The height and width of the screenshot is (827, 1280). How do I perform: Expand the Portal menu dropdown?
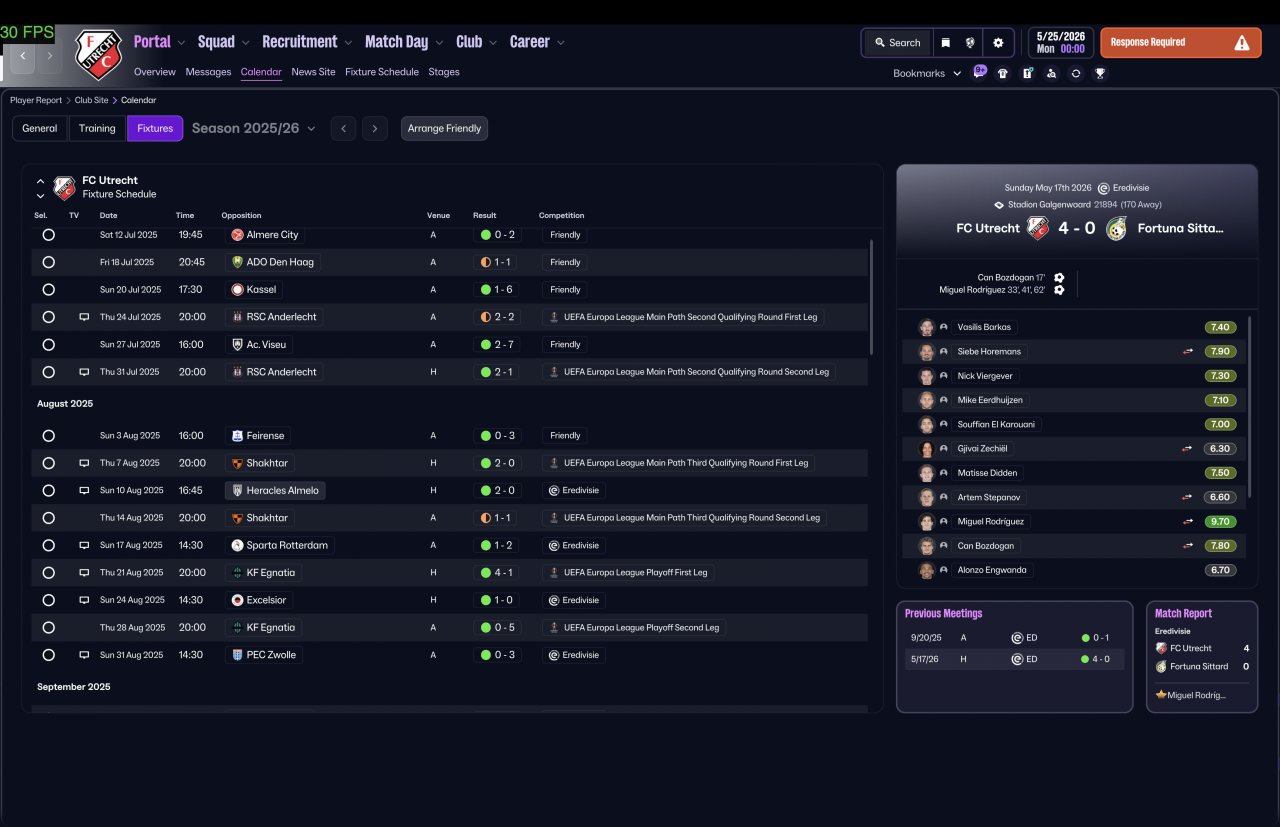click(181, 42)
